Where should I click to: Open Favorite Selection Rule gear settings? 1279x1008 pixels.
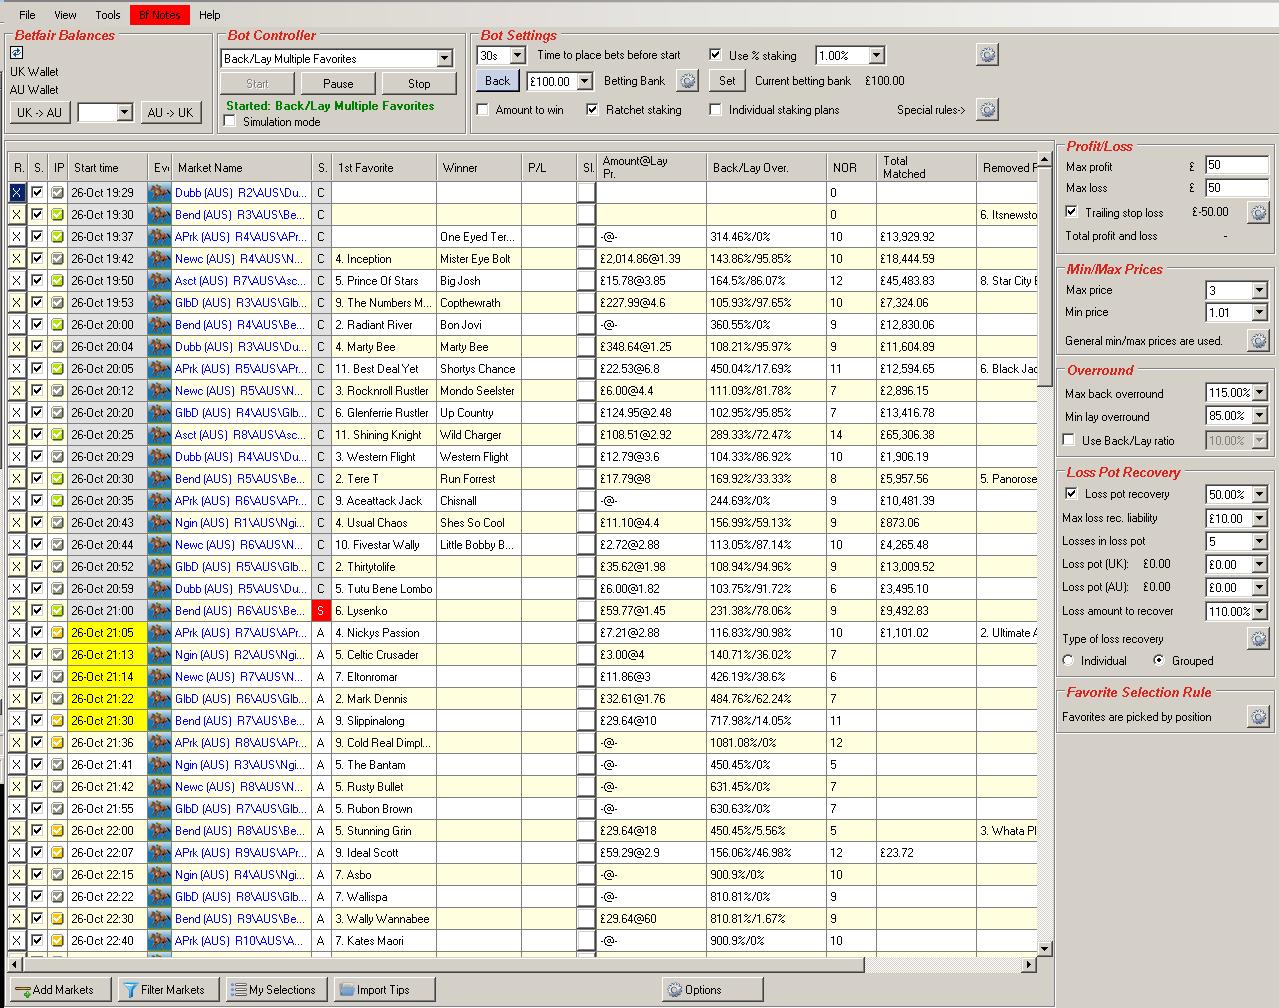pyautogui.click(x=1258, y=716)
